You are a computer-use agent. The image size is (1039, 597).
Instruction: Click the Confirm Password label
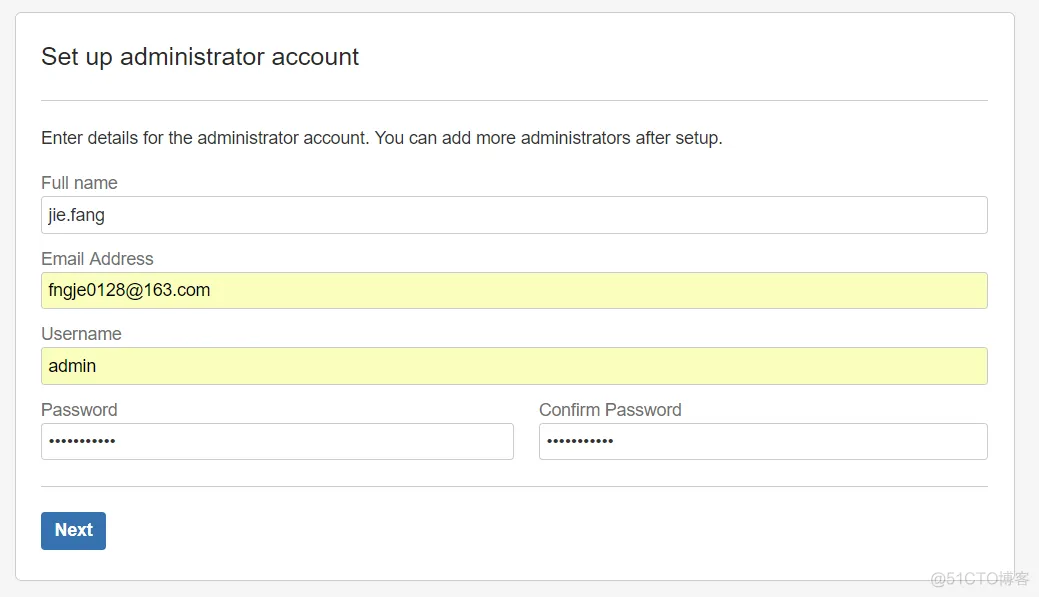pyautogui.click(x=610, y=409)
